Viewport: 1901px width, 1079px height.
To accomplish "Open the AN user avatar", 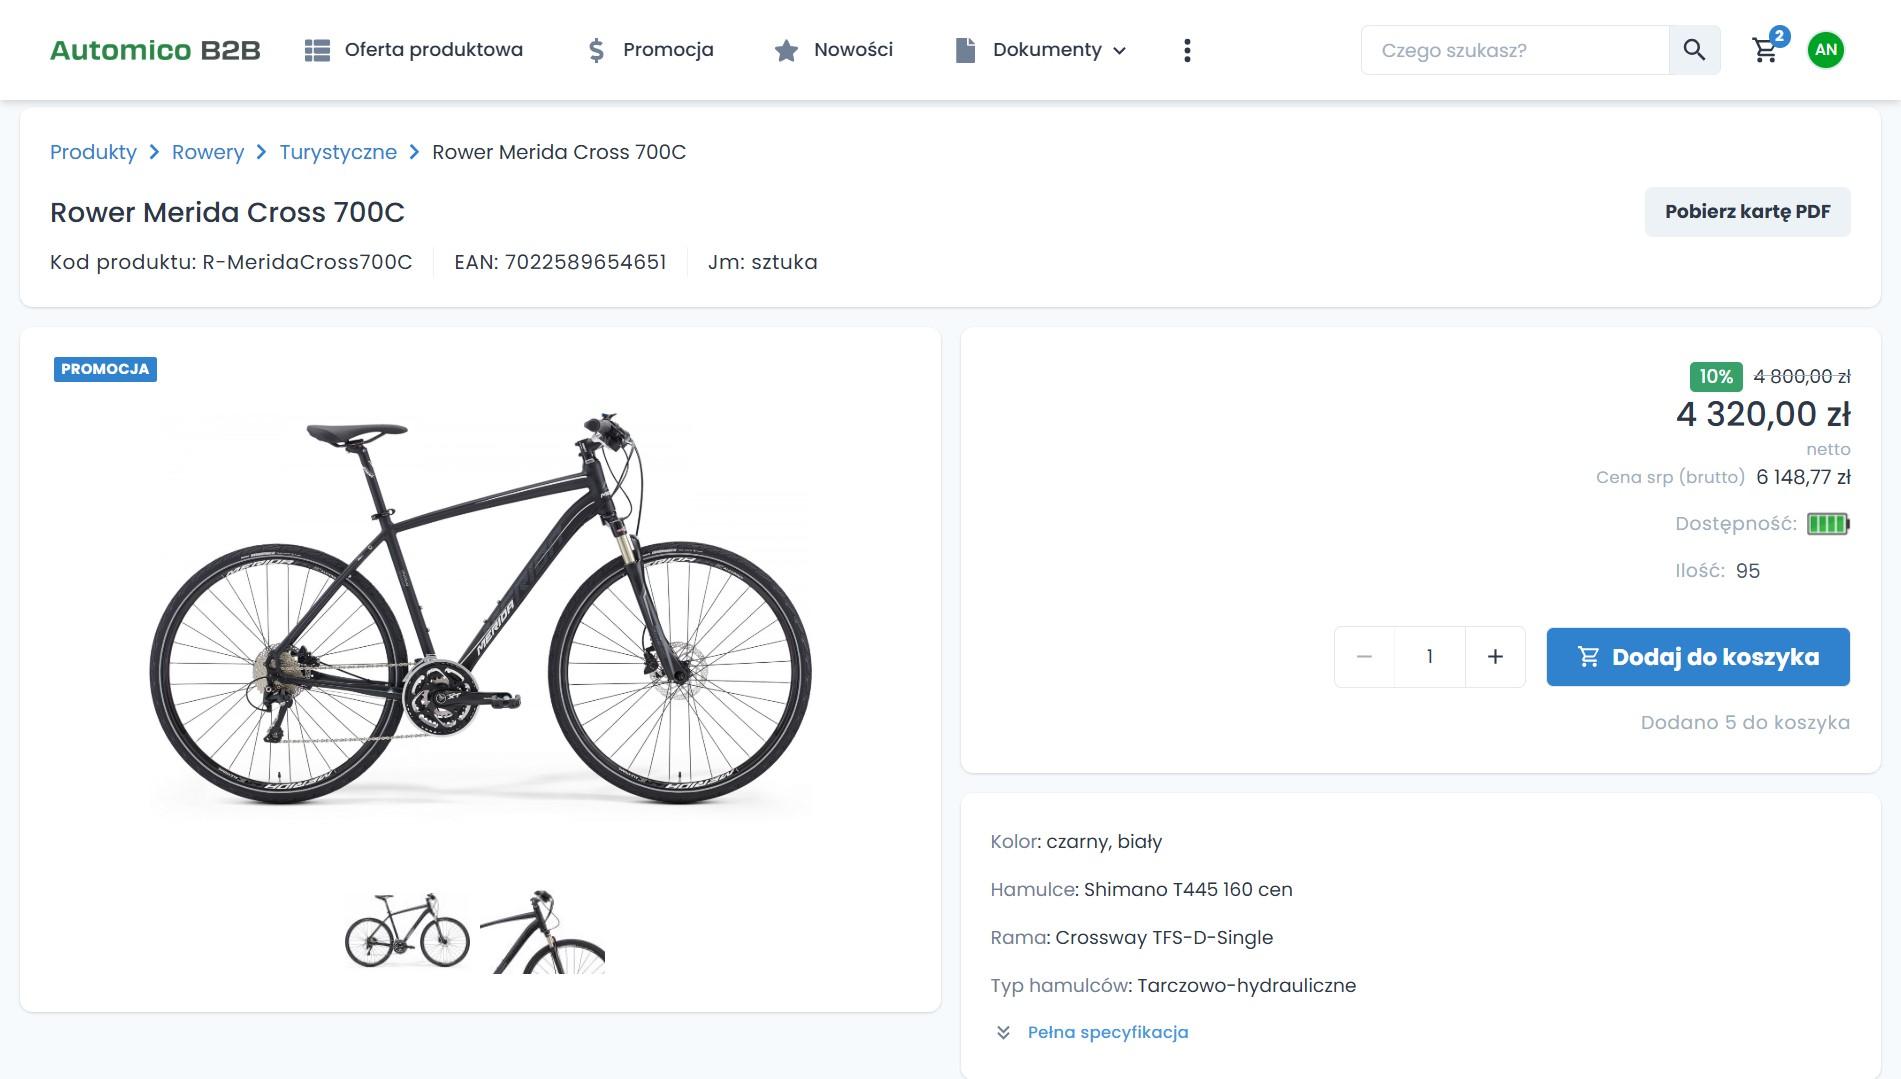I will (1826, 50).
